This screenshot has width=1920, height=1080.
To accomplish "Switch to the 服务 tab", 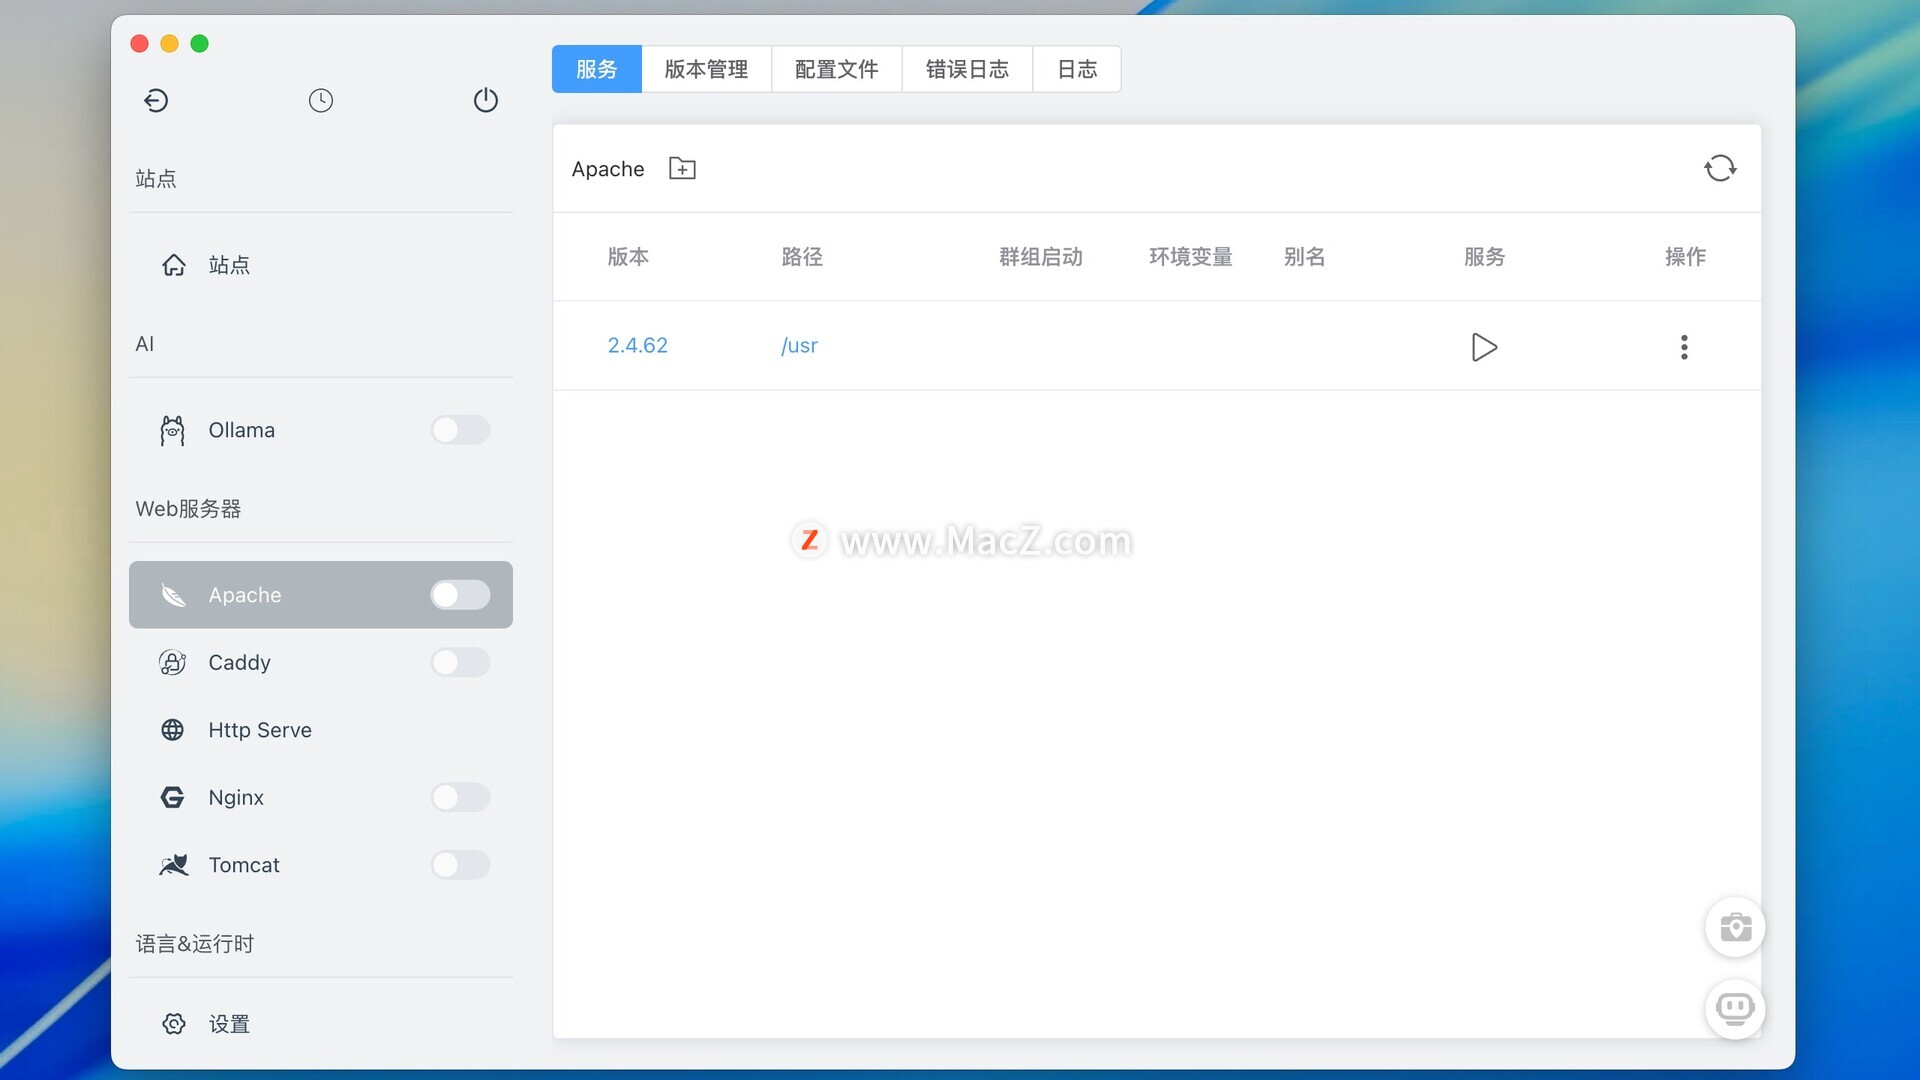I will pos(597,69).
